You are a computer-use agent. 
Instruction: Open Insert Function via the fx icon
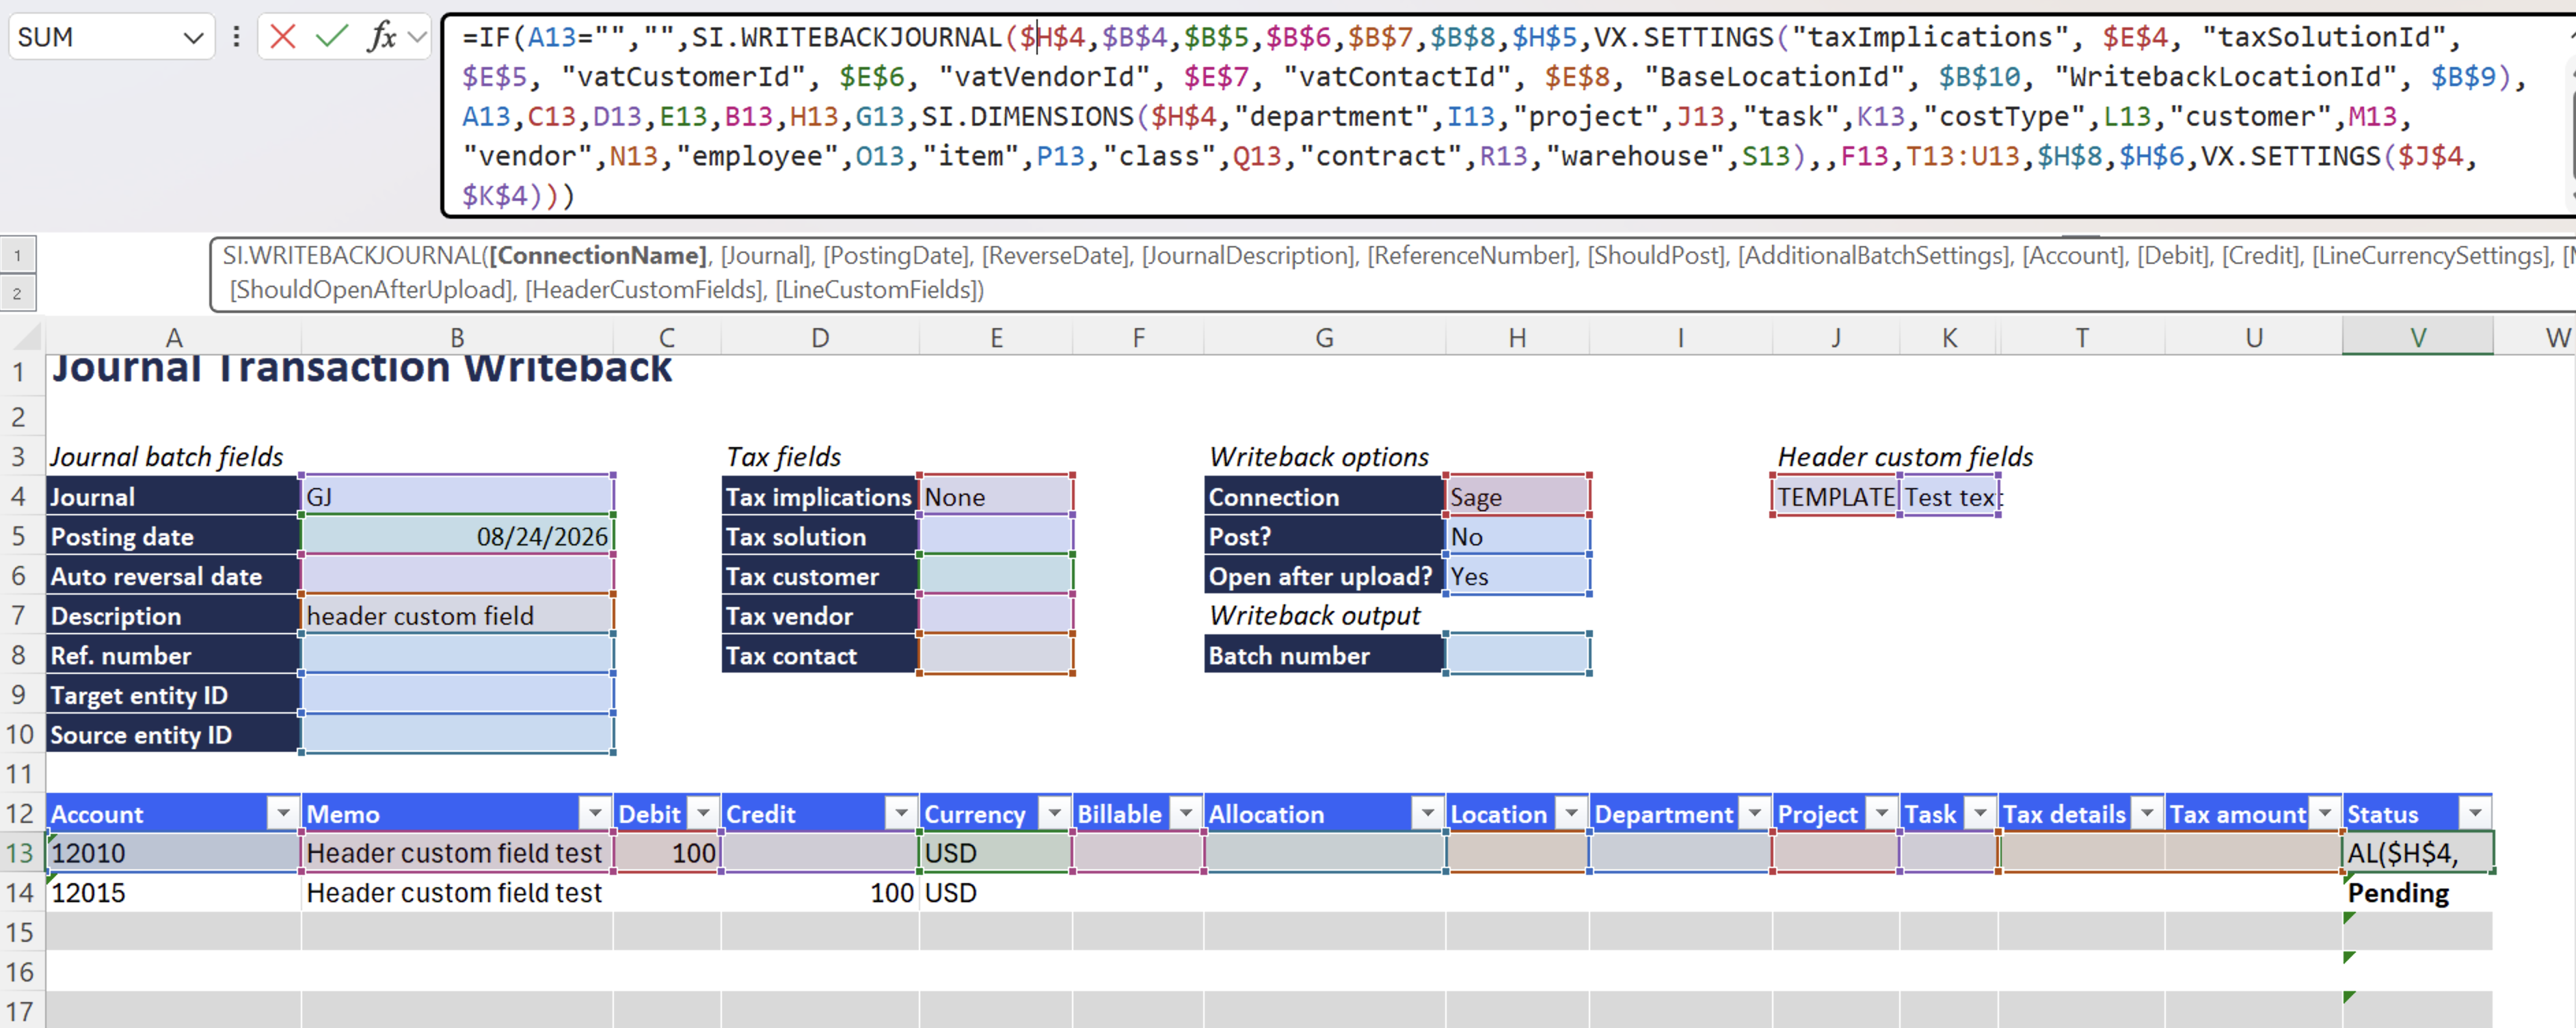[x=381, y=37]
